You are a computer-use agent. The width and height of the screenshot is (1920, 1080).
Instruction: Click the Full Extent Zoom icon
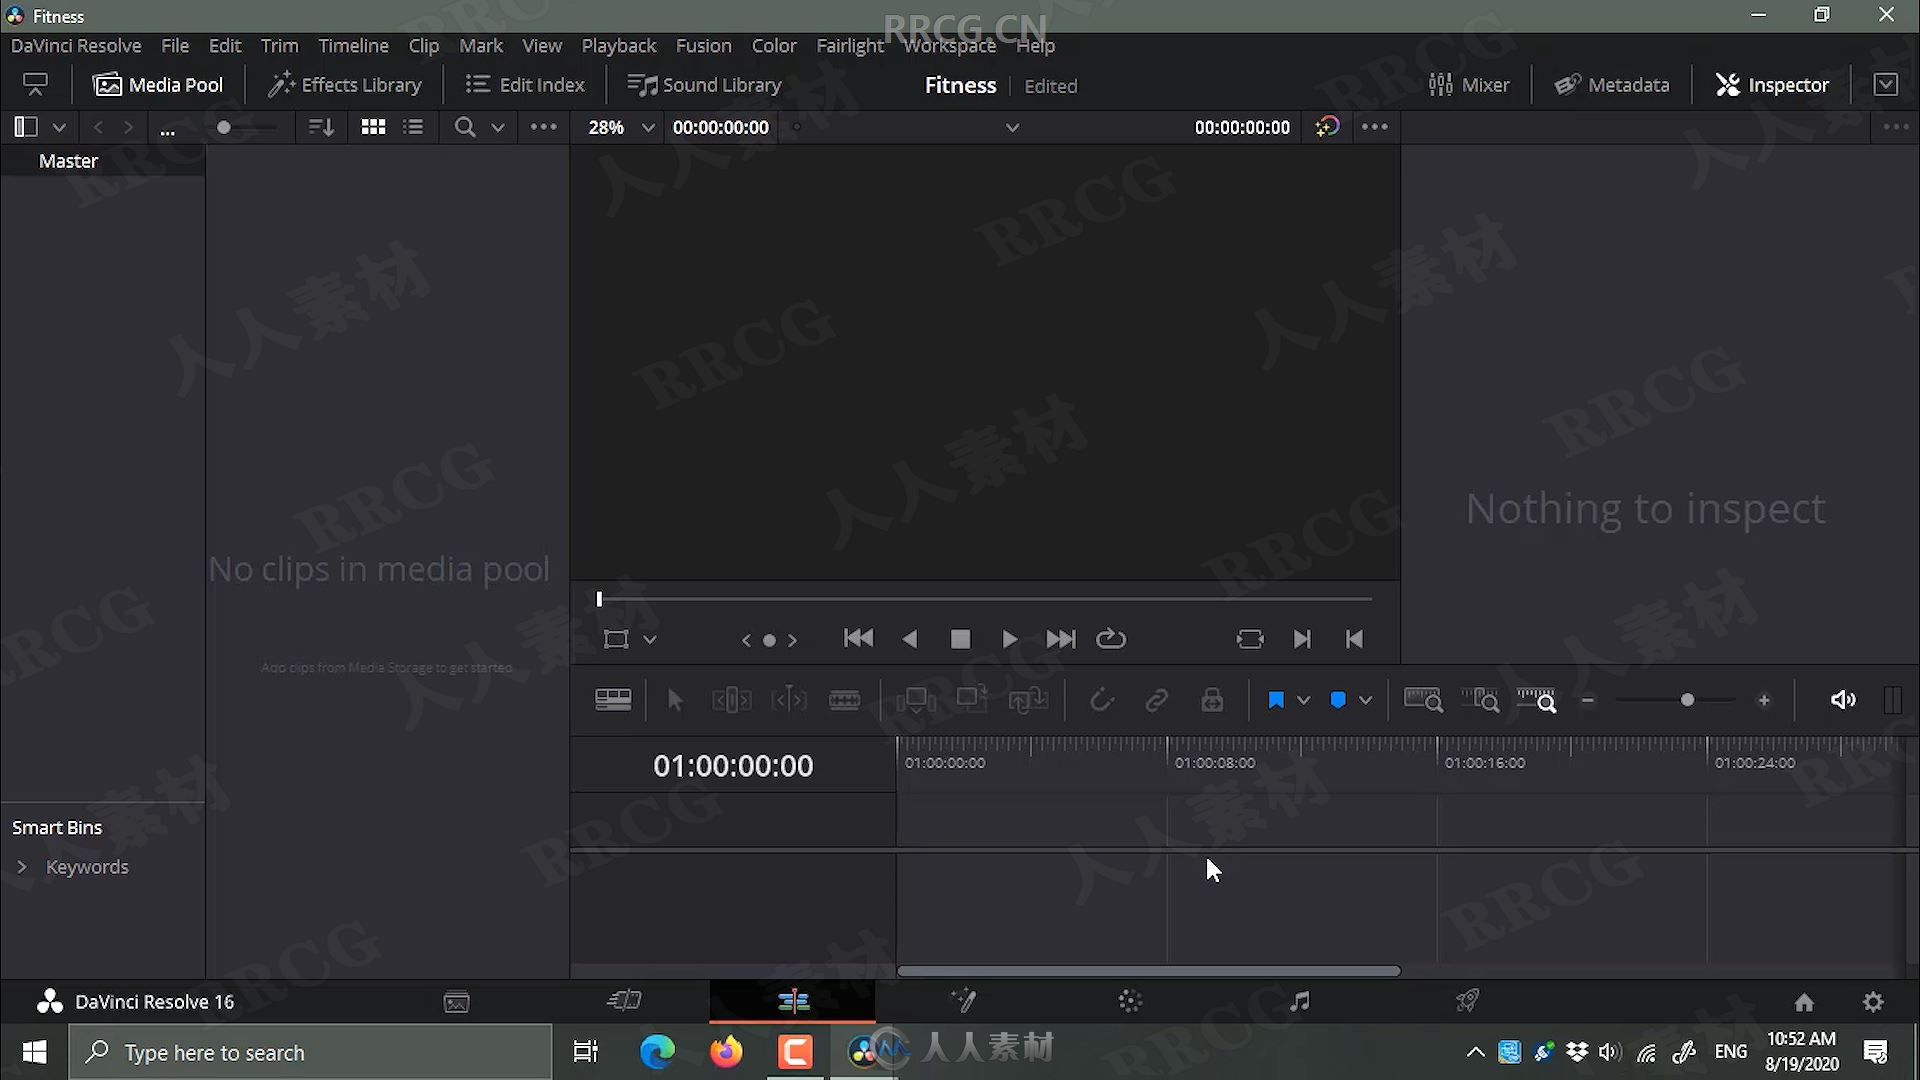pos(1423,700)
